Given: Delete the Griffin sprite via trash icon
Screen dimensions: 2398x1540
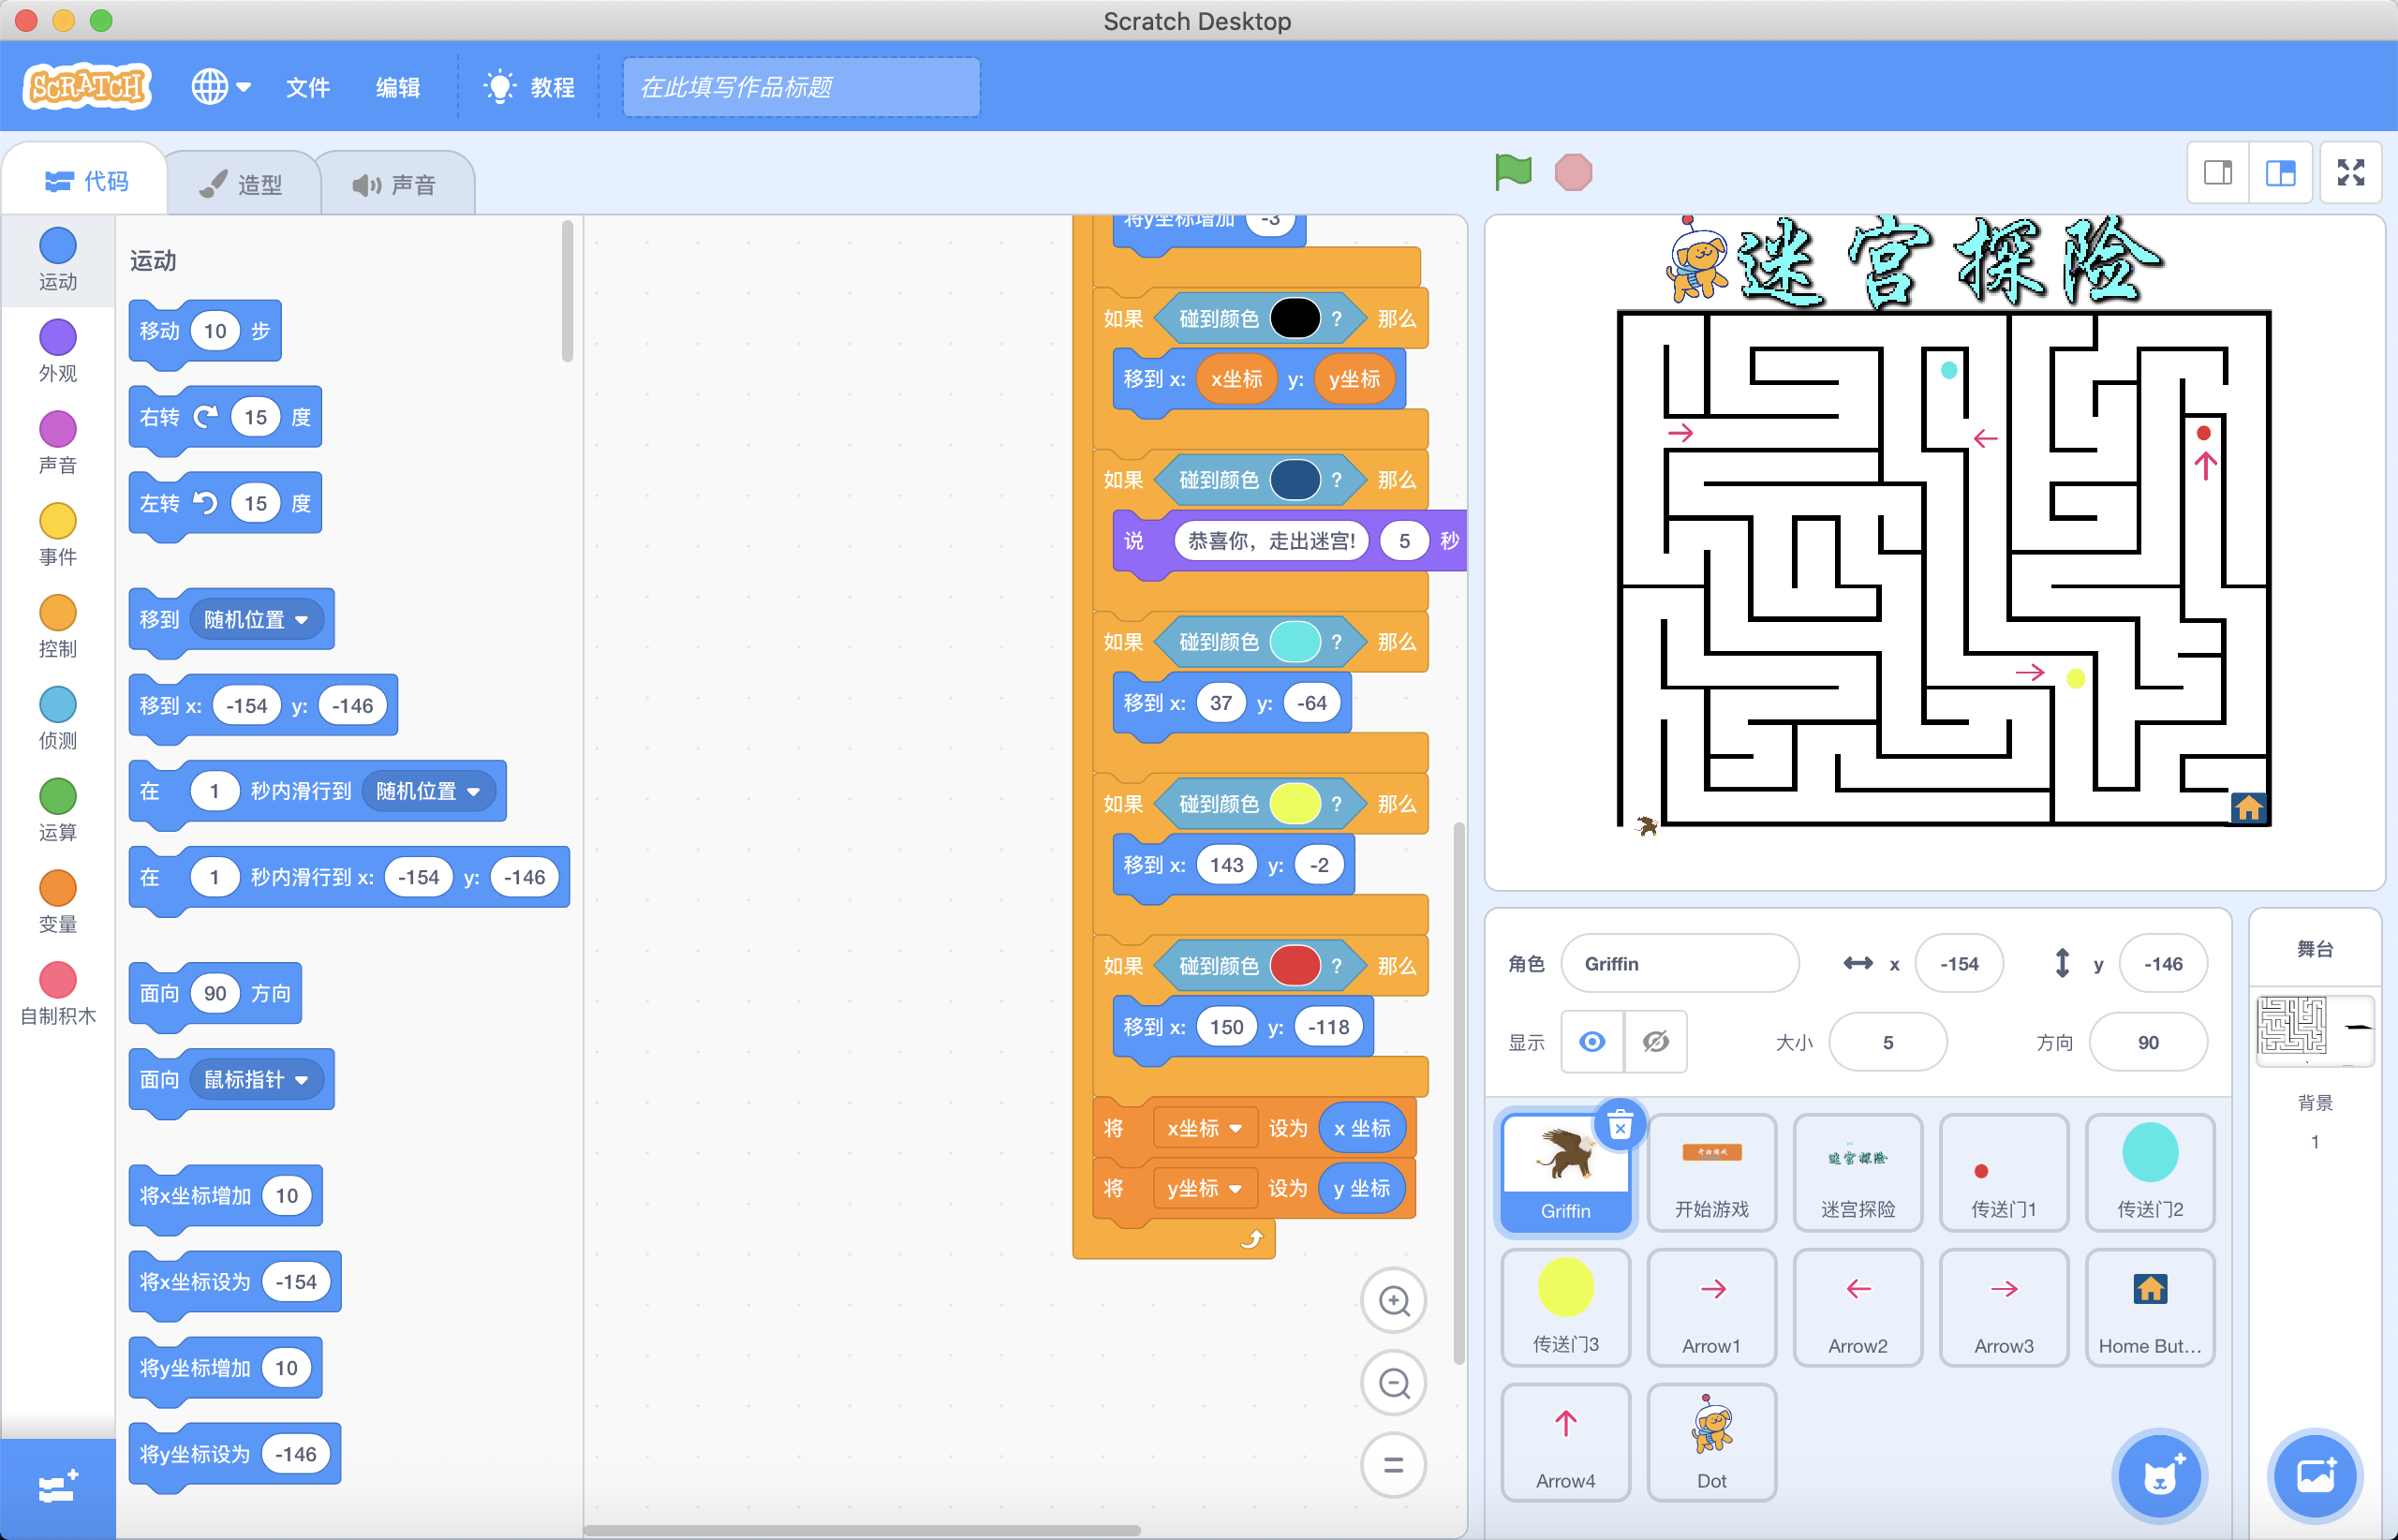Looking at the screenshot, I should tap(1620, 1127).
